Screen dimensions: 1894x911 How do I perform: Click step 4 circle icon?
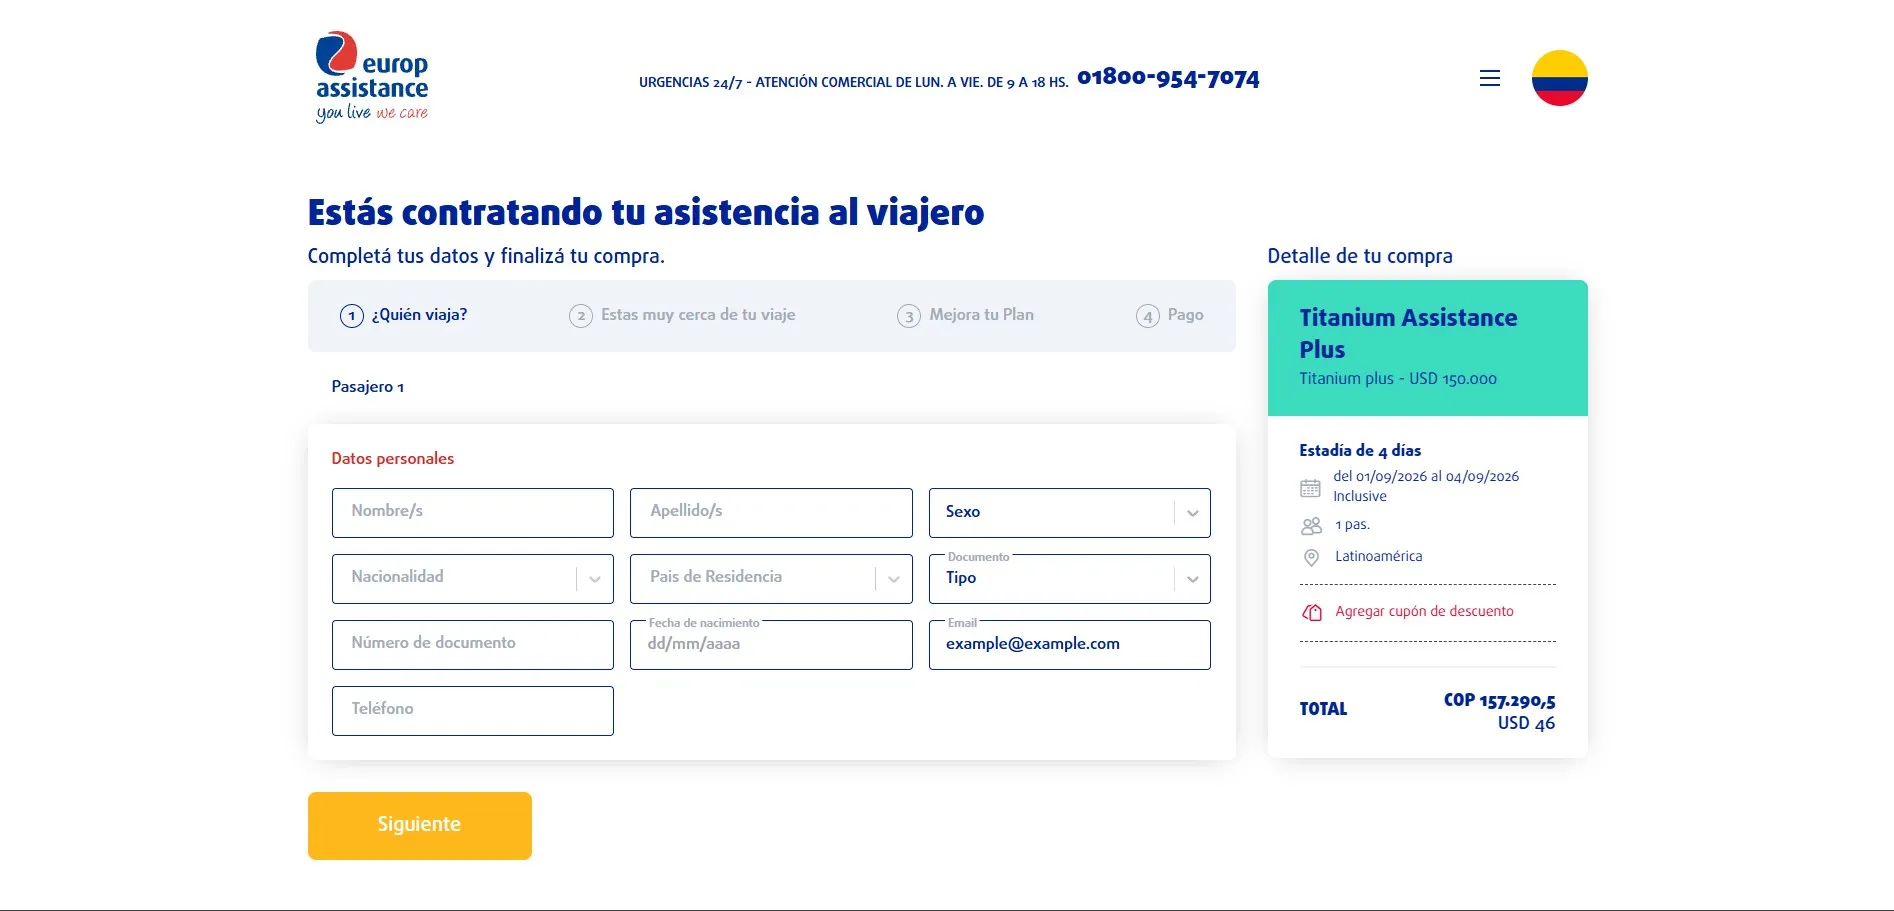coord(1148,316)
